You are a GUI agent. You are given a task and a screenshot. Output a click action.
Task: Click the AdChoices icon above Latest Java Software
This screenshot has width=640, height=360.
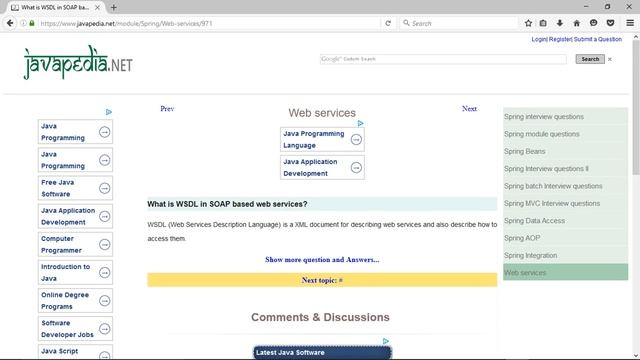click(386, 341)
